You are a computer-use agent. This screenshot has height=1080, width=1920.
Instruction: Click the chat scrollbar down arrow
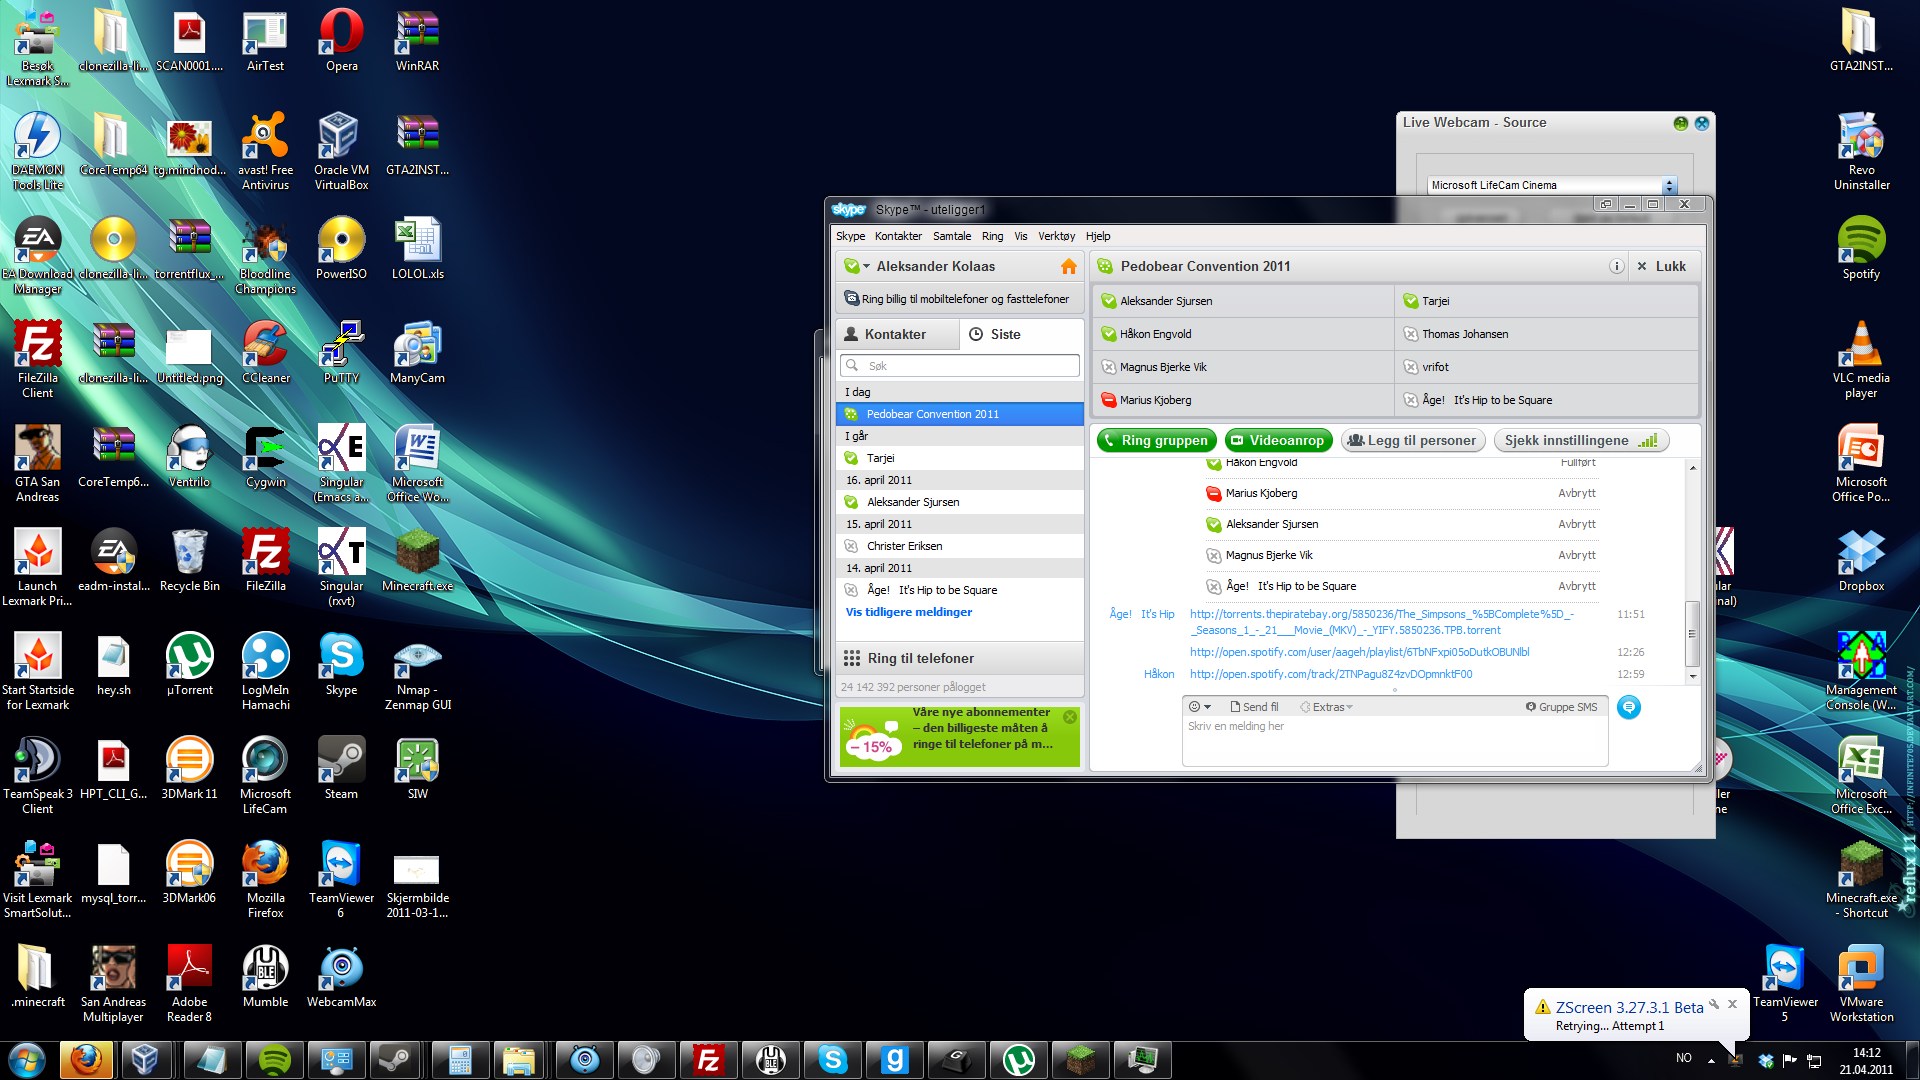coord(1692,676)
